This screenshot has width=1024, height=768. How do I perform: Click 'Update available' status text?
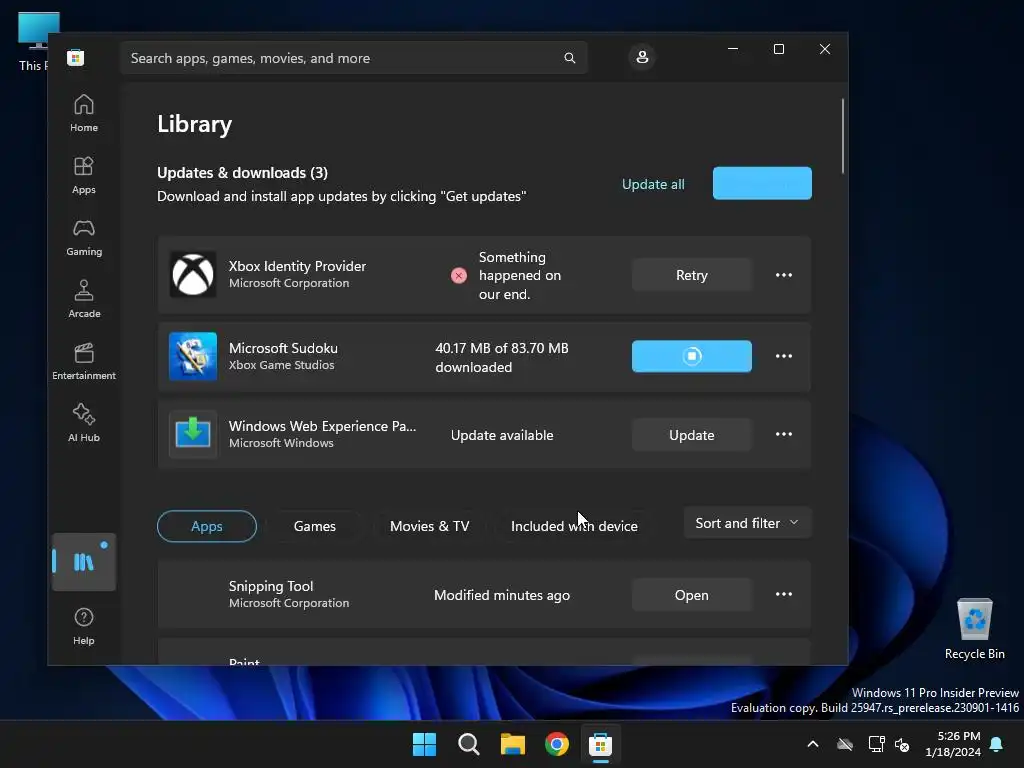pos(502,435)
